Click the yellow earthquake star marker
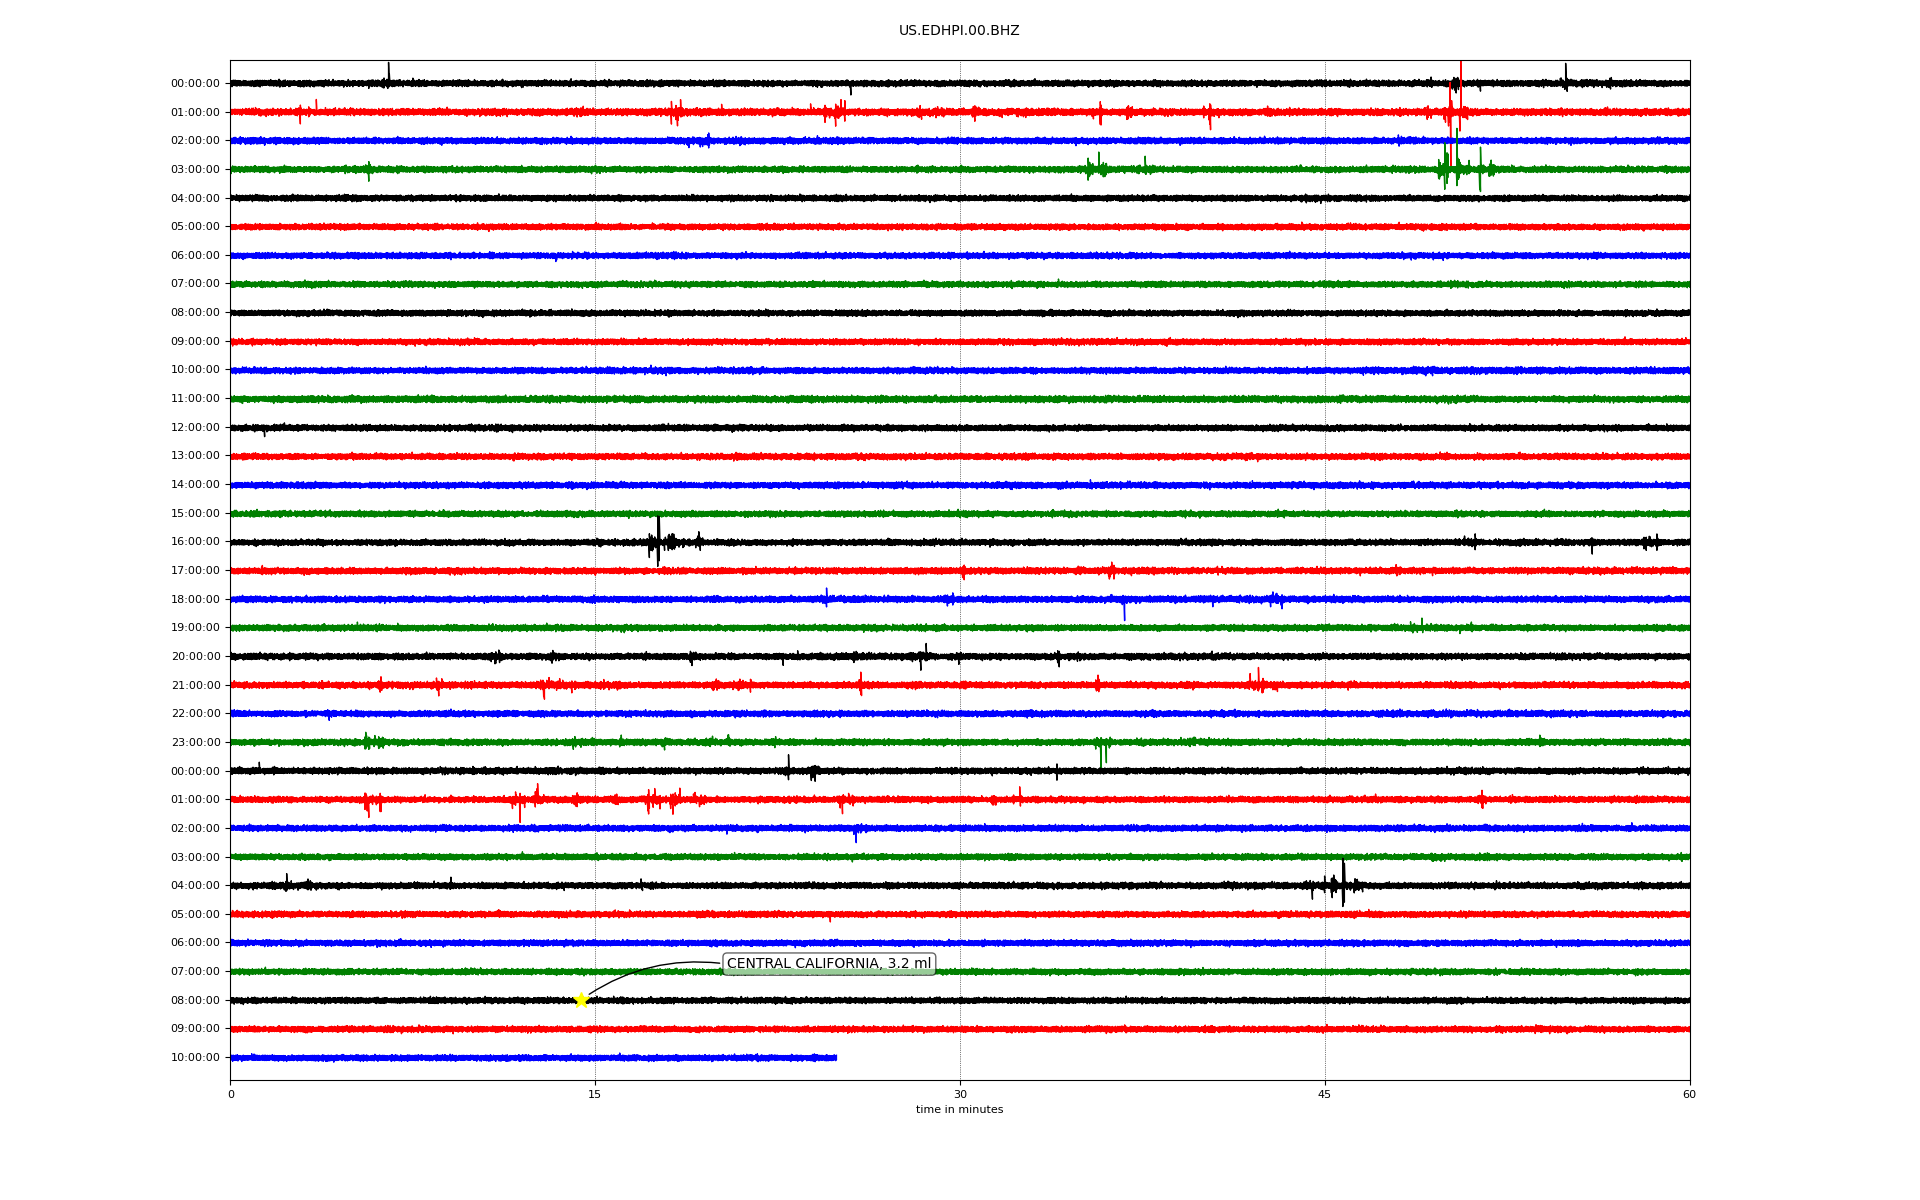The image size is (1920, 1200). [581, 1000]
